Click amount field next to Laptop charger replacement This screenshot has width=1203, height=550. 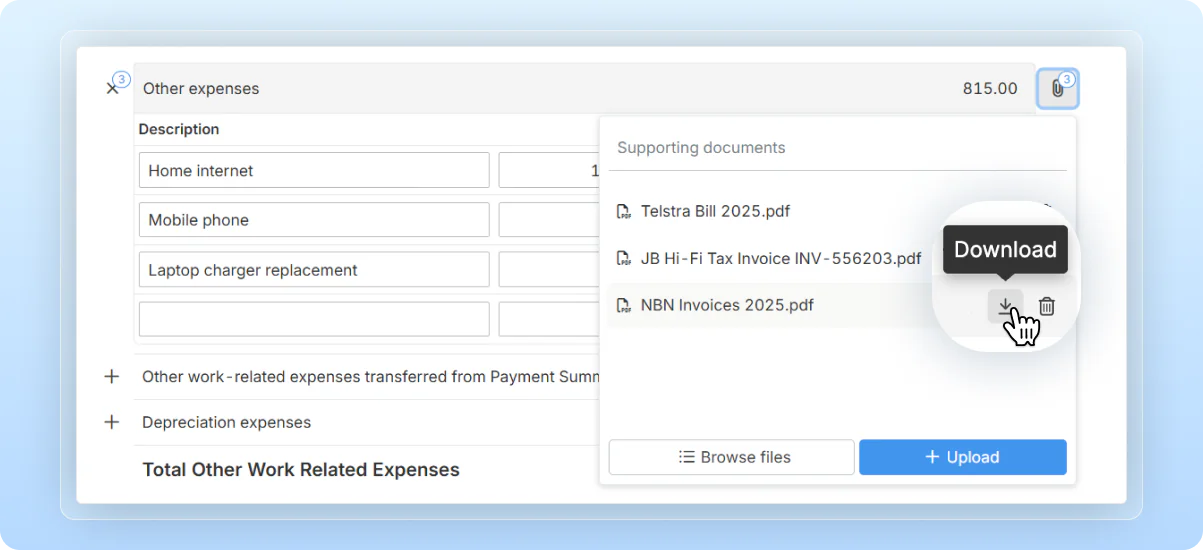pyautogui.click(x=549, y=270)
